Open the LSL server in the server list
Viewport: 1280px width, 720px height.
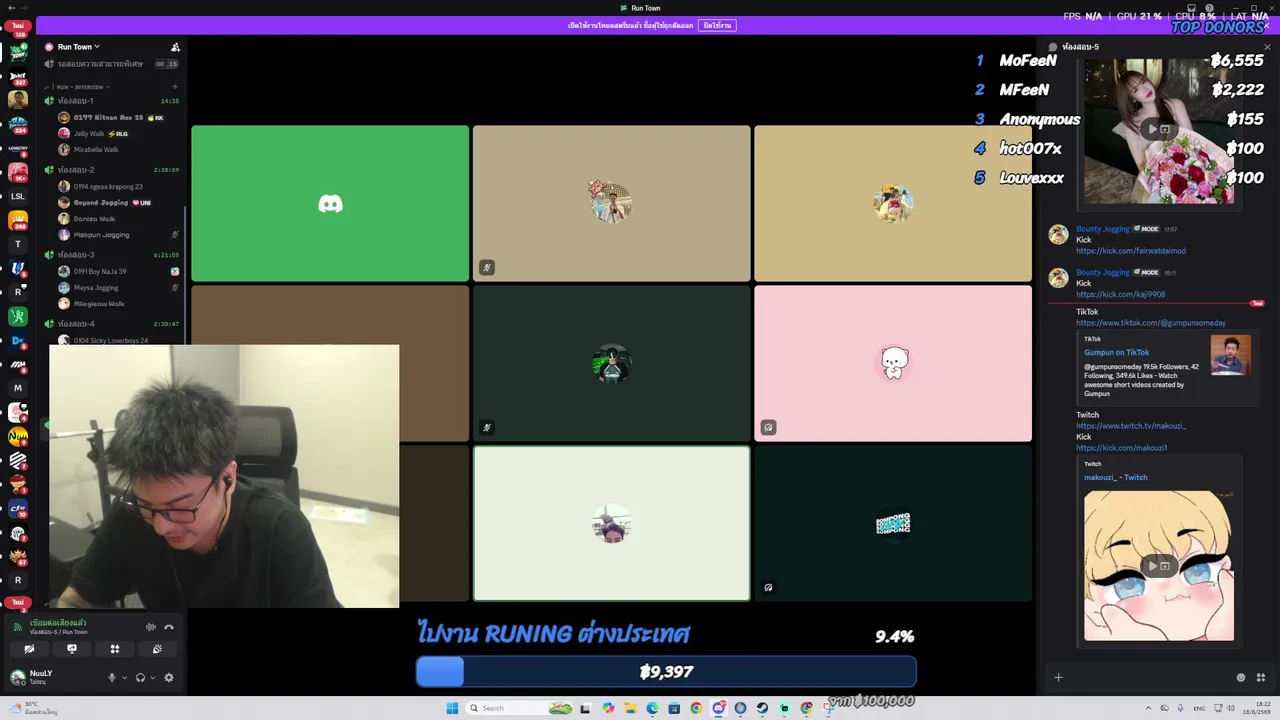click(x=17, y=196)
